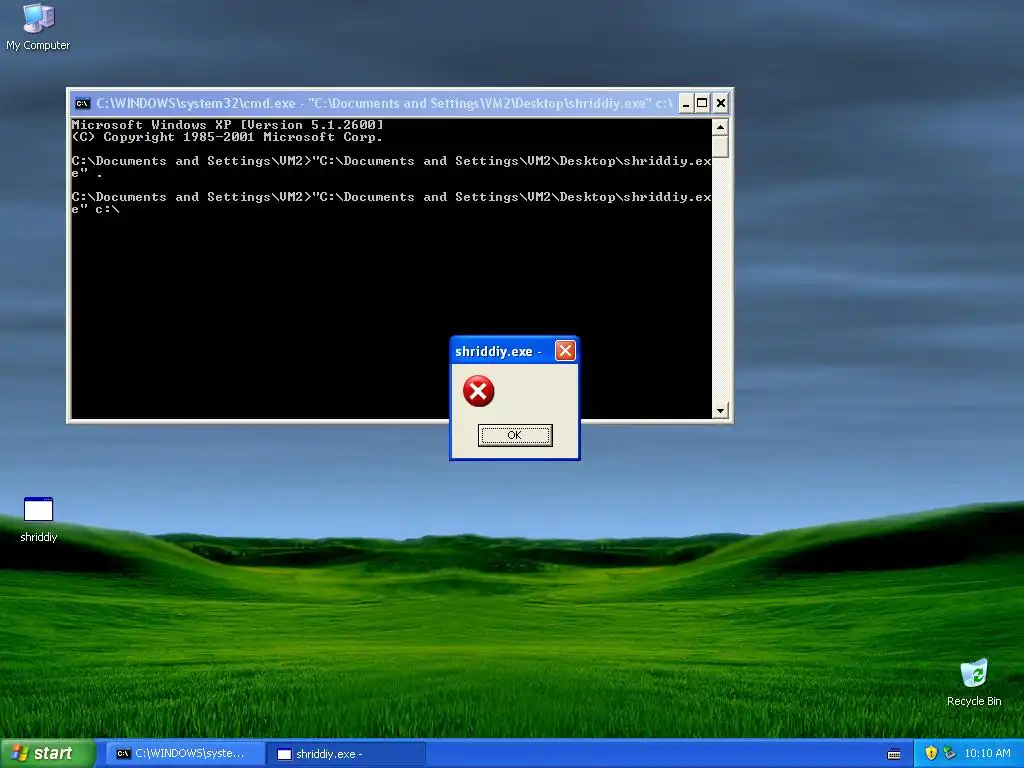Click the red error icon in dialog
The image size is (1024, 768).
(x=479, y=391)
